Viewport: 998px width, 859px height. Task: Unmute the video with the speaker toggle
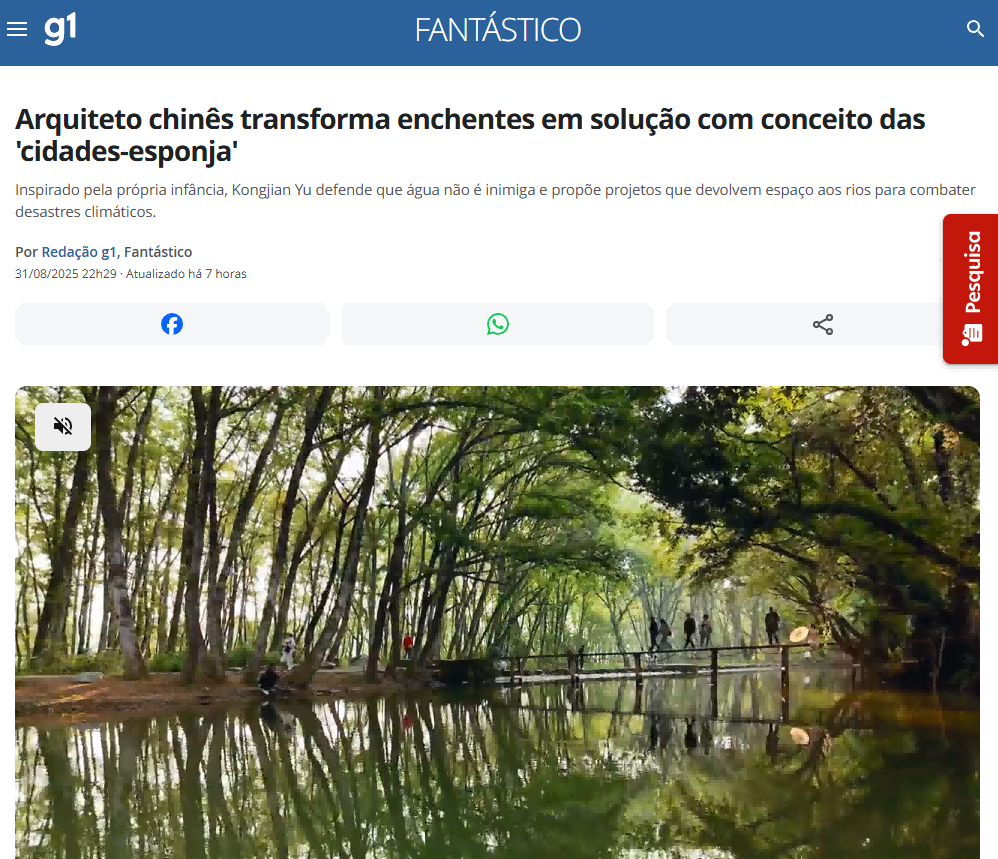[63, 426]
